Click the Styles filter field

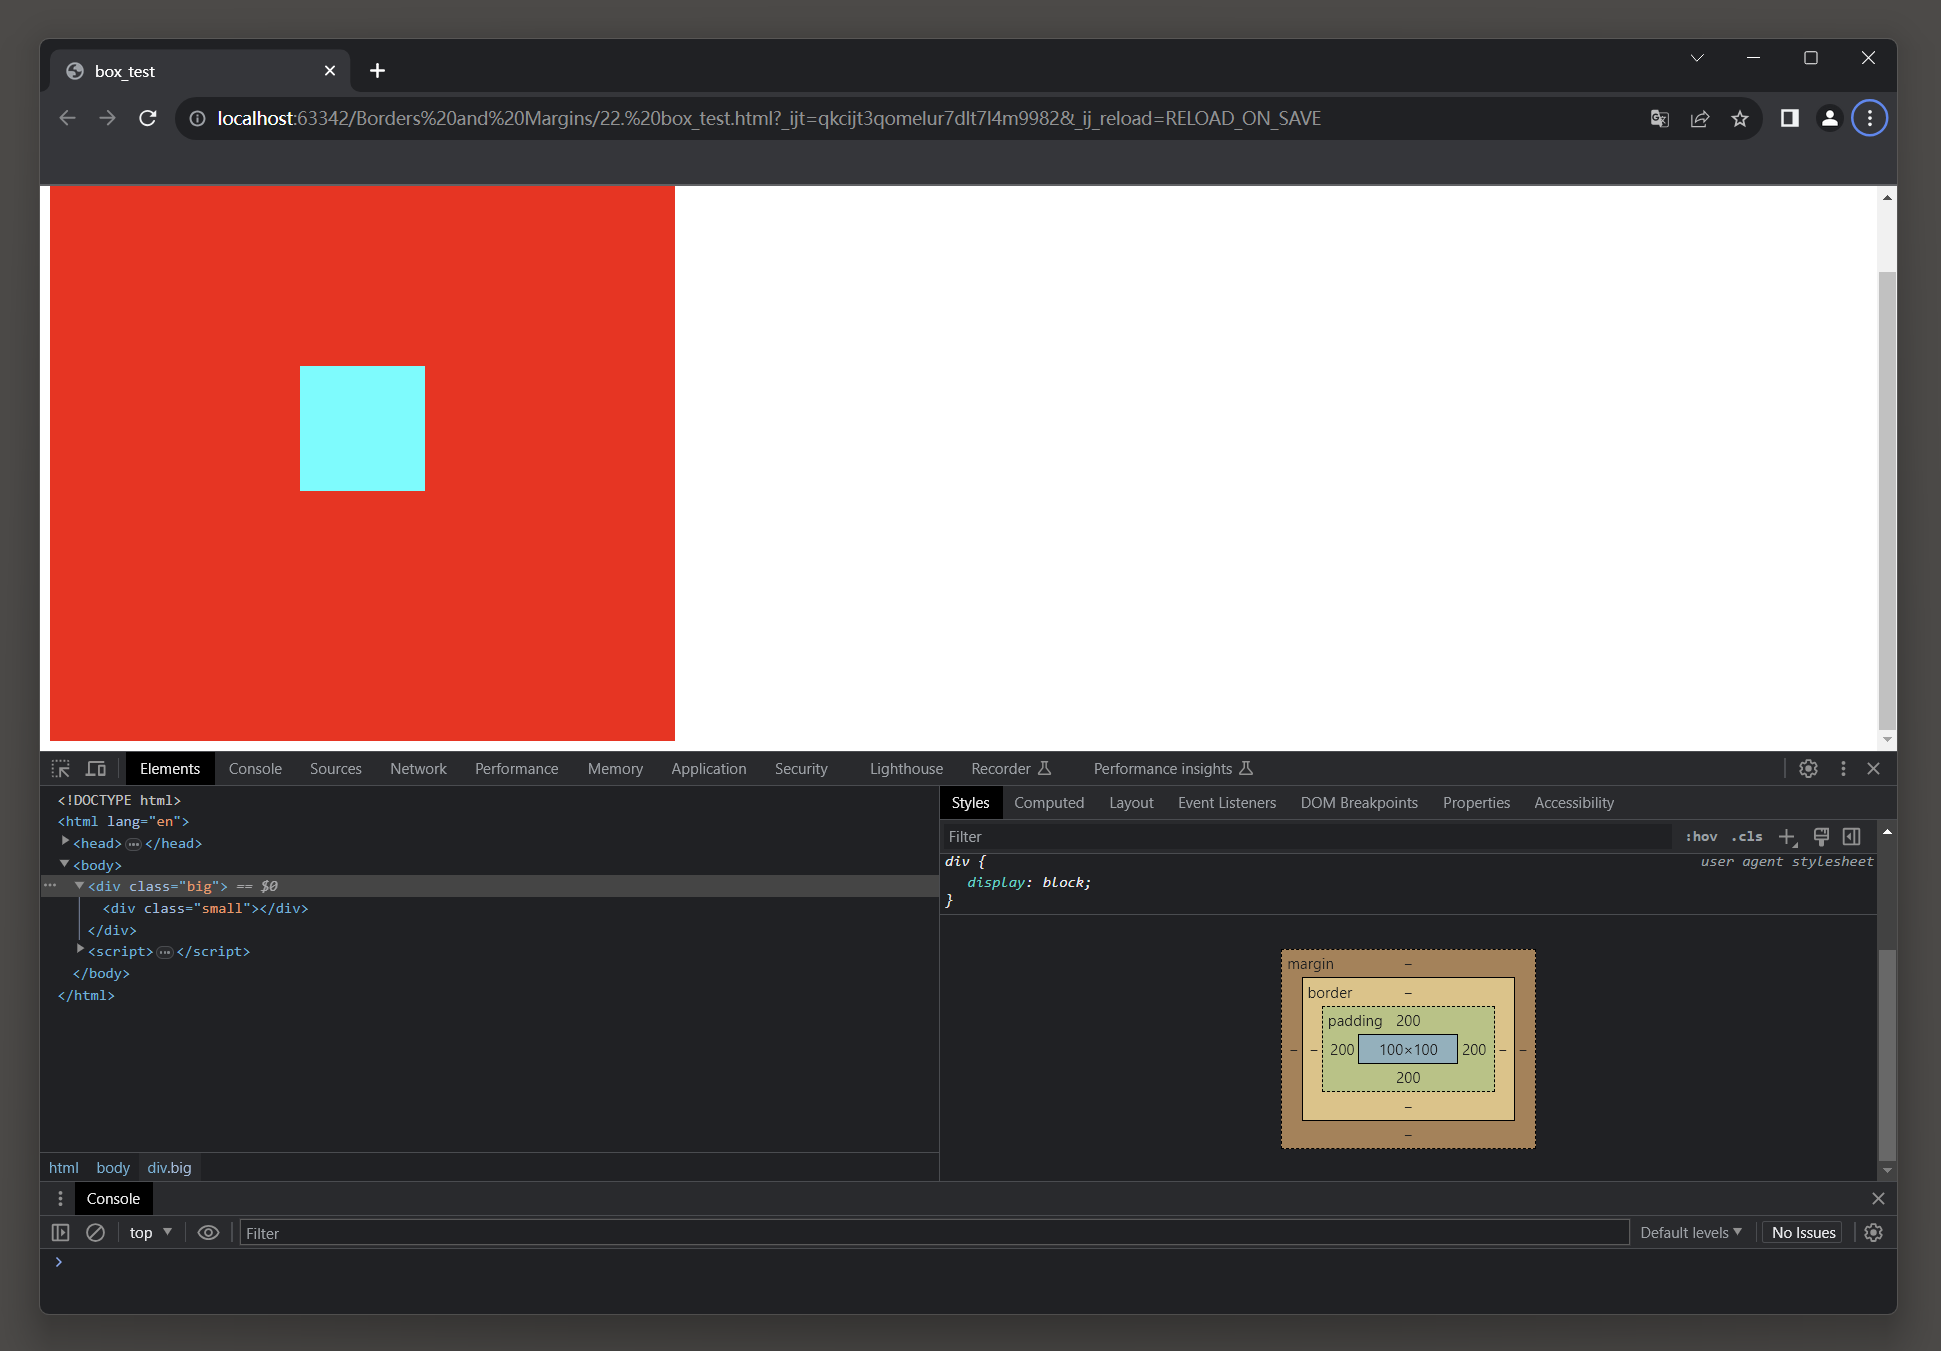click(1306, 836)
